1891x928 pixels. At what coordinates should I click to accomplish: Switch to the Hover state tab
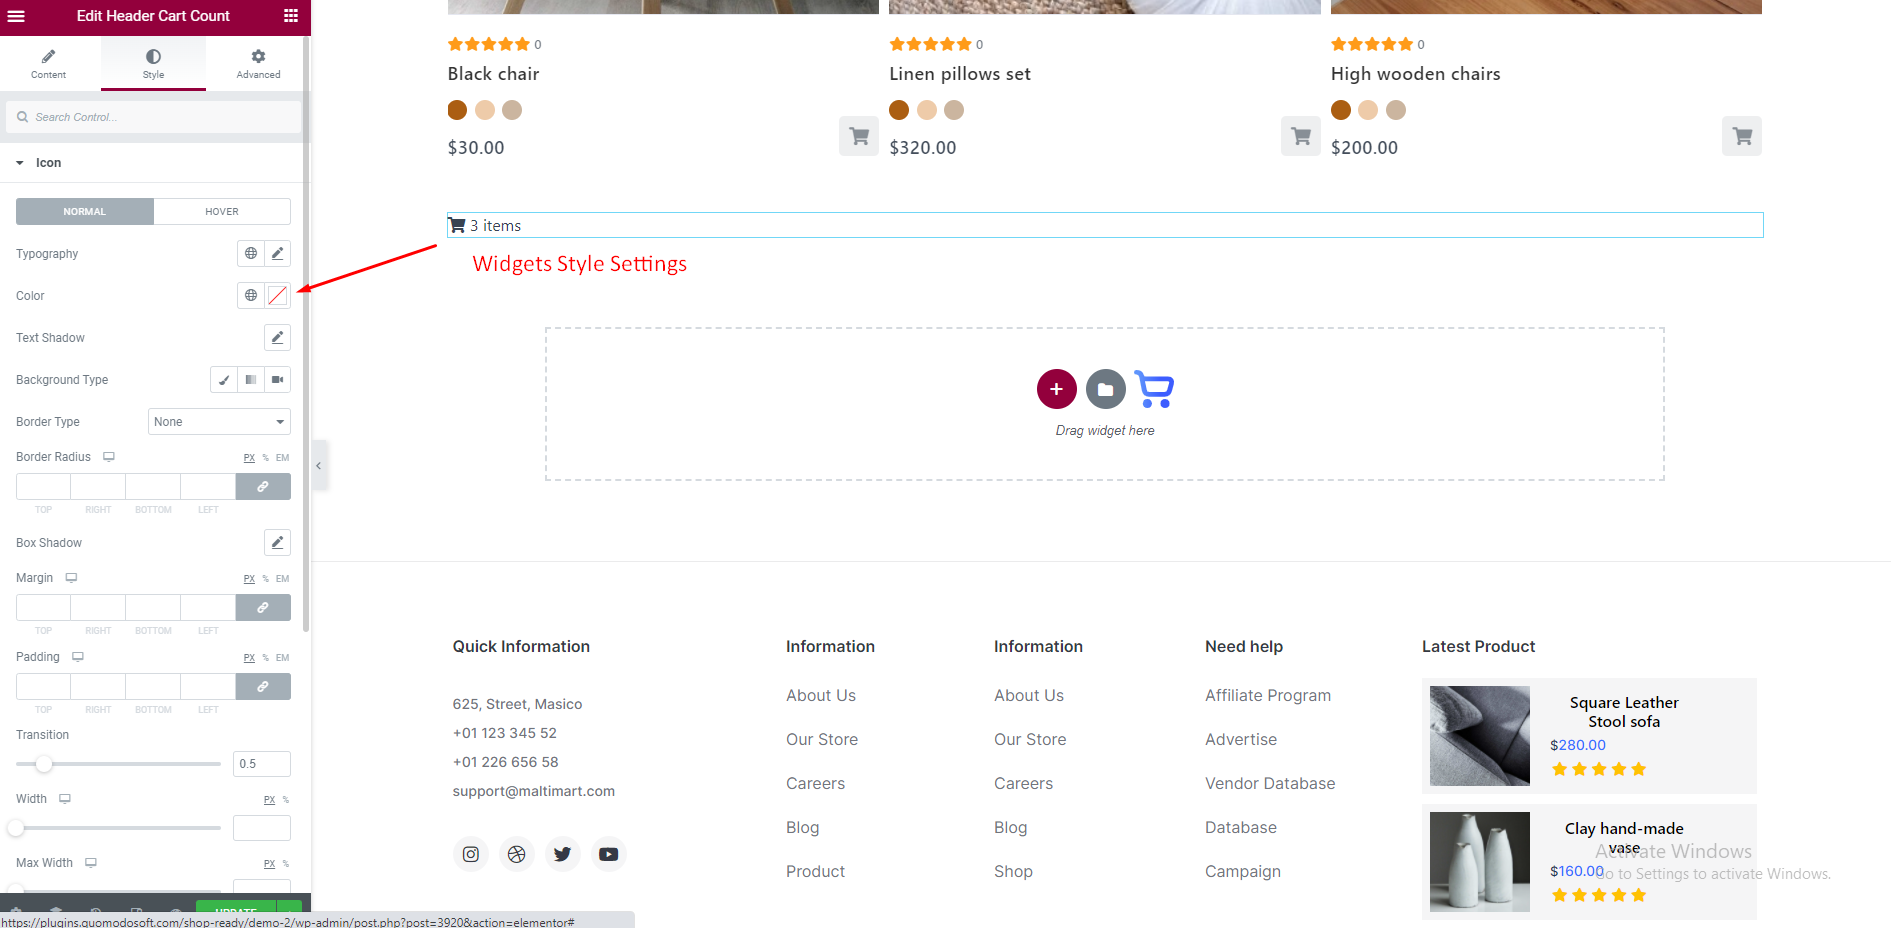click(222, 212)
